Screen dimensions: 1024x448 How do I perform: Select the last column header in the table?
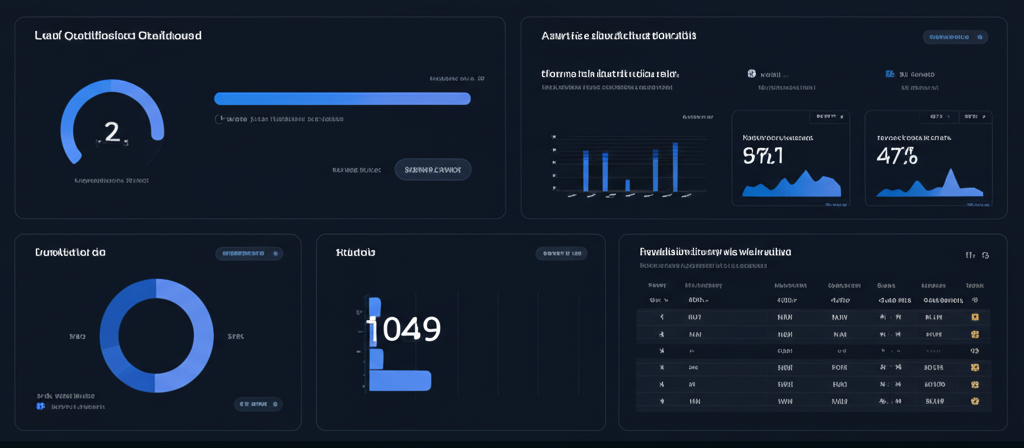point(974,285)
